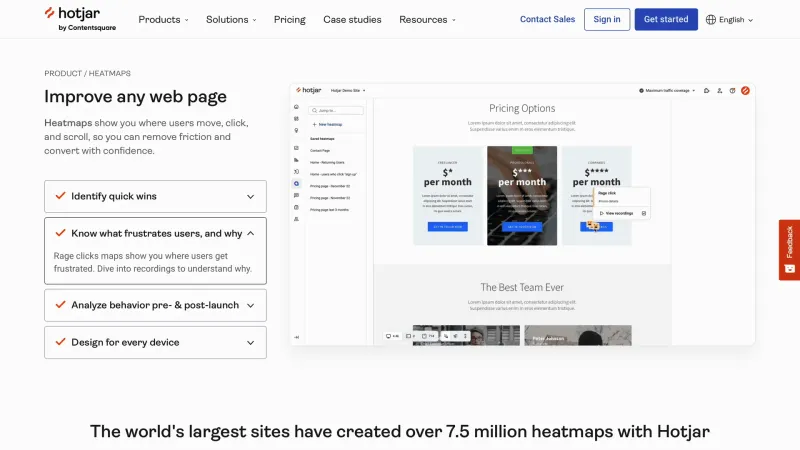Open the Case studies page

click(352, 19)
